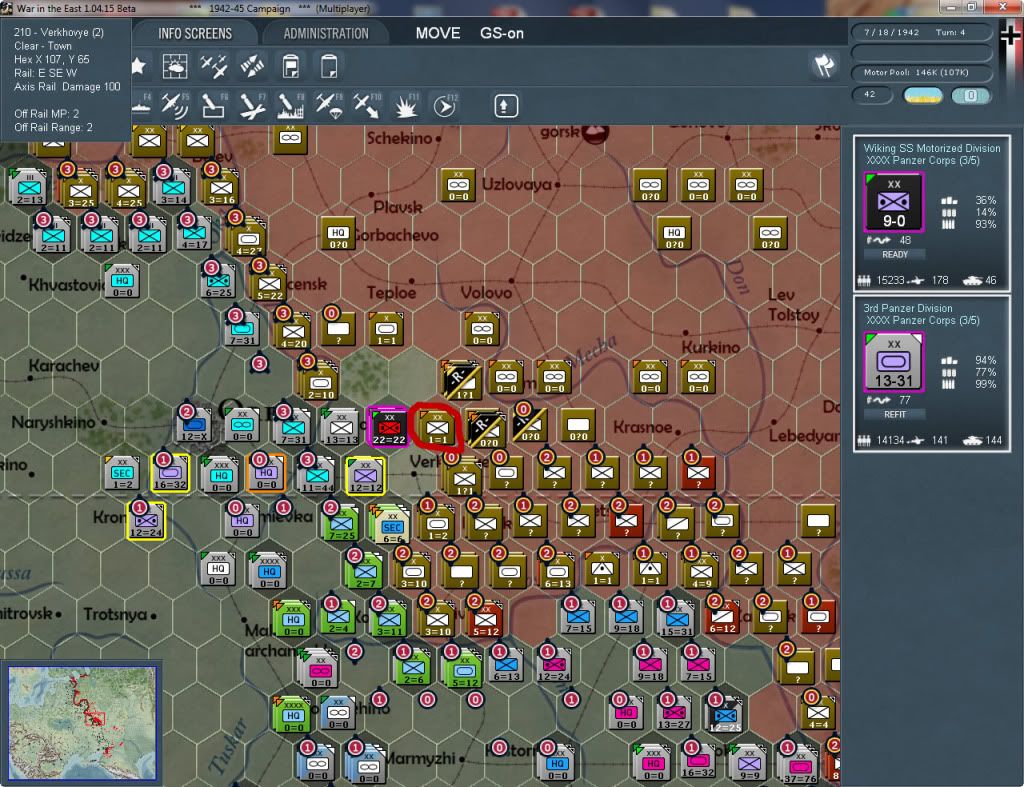Select the yellow-bordered 12=12 unit counter
The height and width of the screenshot is (787, 1024).
(x=365, y=475)
